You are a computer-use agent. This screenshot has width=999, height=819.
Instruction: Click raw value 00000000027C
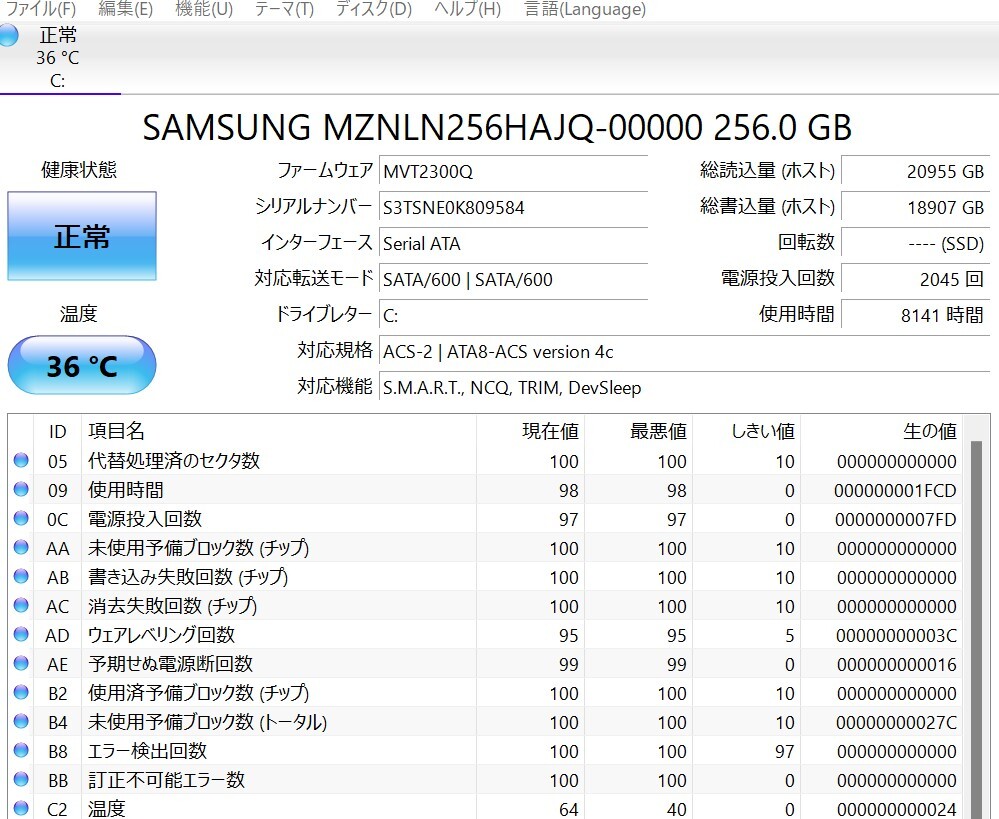point(896,722)
